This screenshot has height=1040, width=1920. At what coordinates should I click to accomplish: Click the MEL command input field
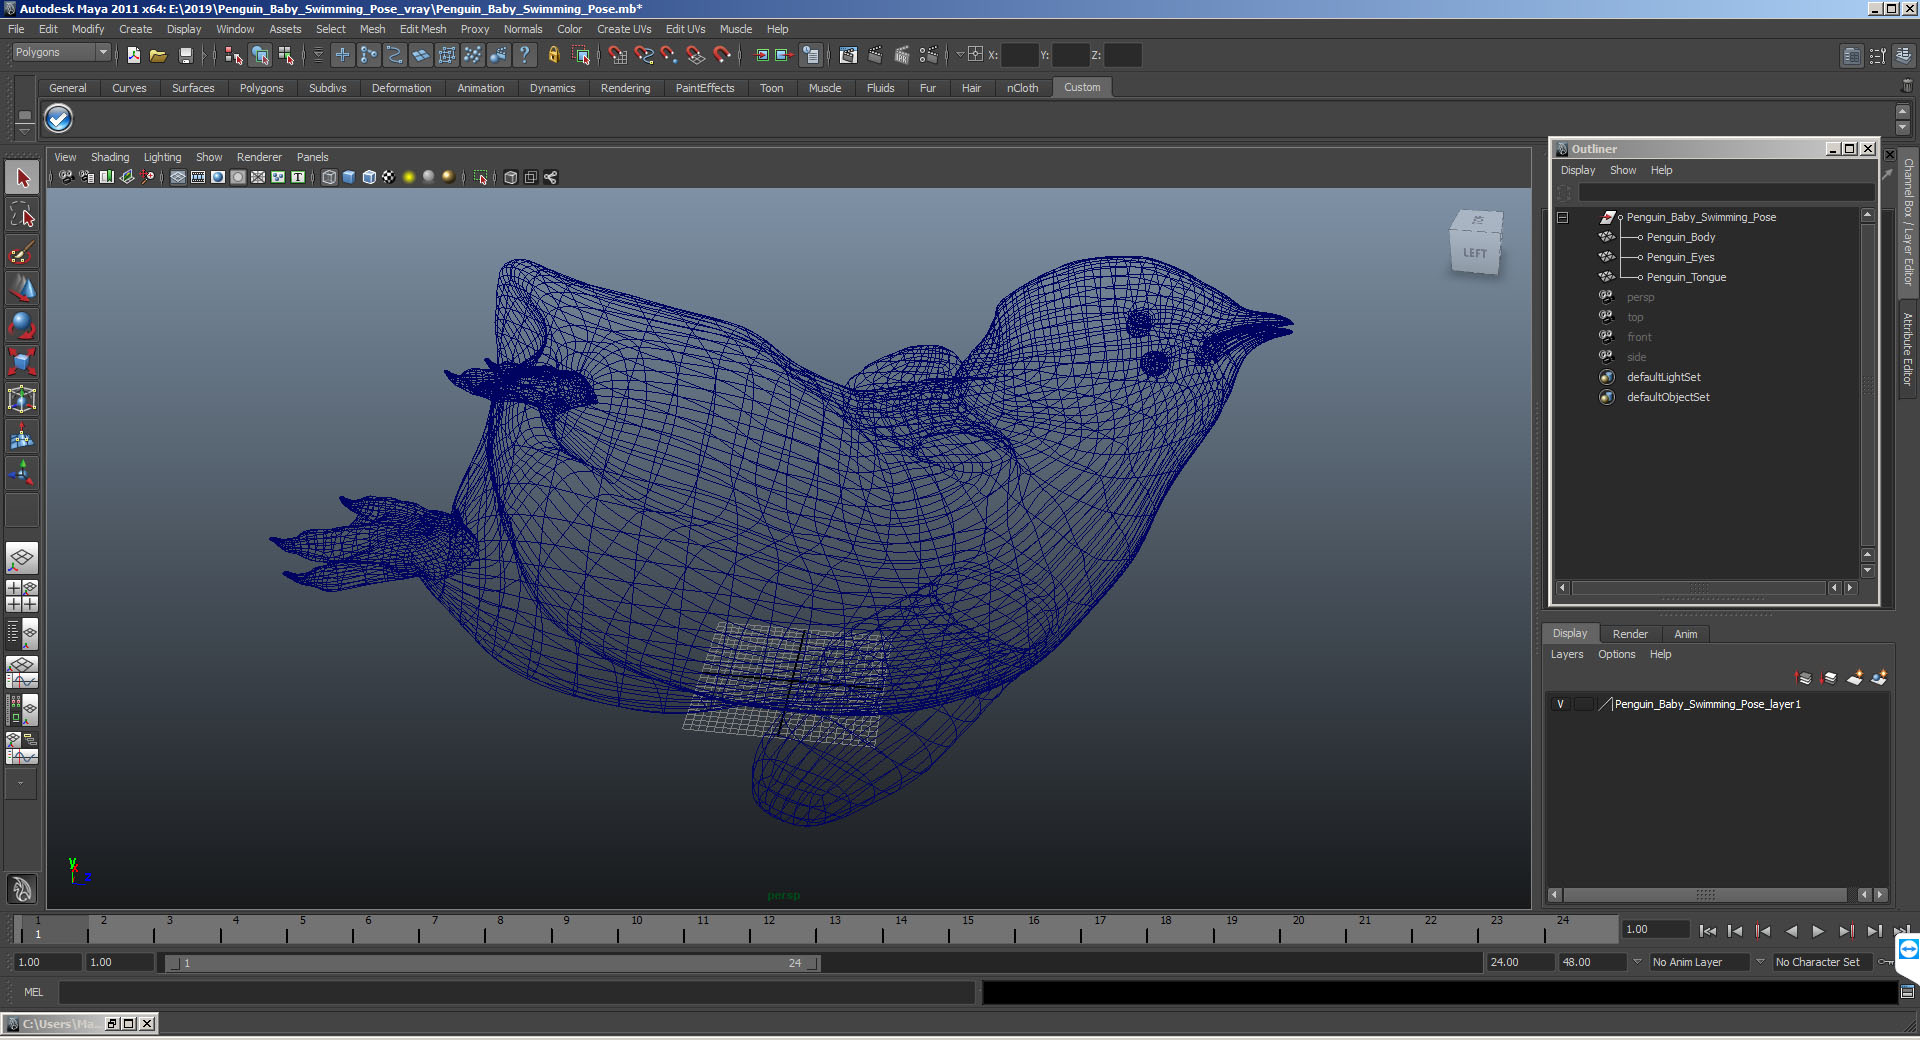[516, 992]
